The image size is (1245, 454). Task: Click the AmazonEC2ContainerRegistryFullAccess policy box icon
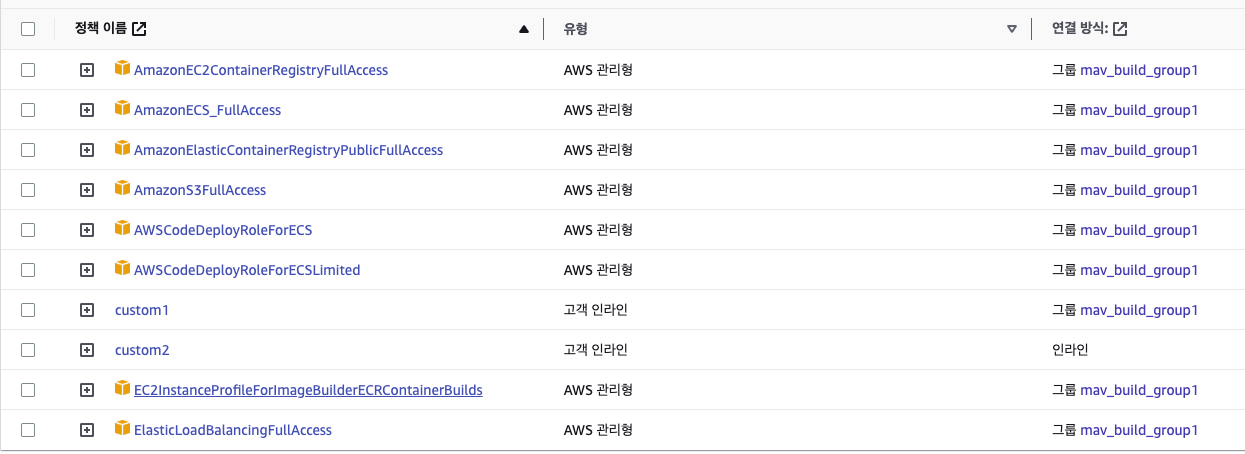click(123, 68)
